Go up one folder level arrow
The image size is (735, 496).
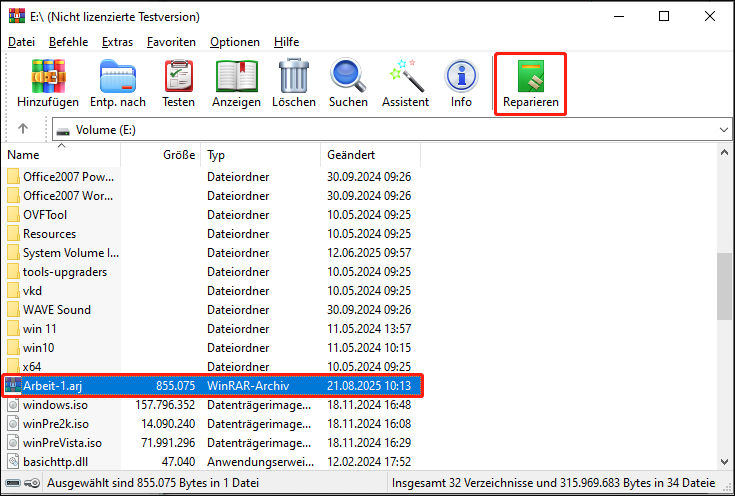(23, 128)
